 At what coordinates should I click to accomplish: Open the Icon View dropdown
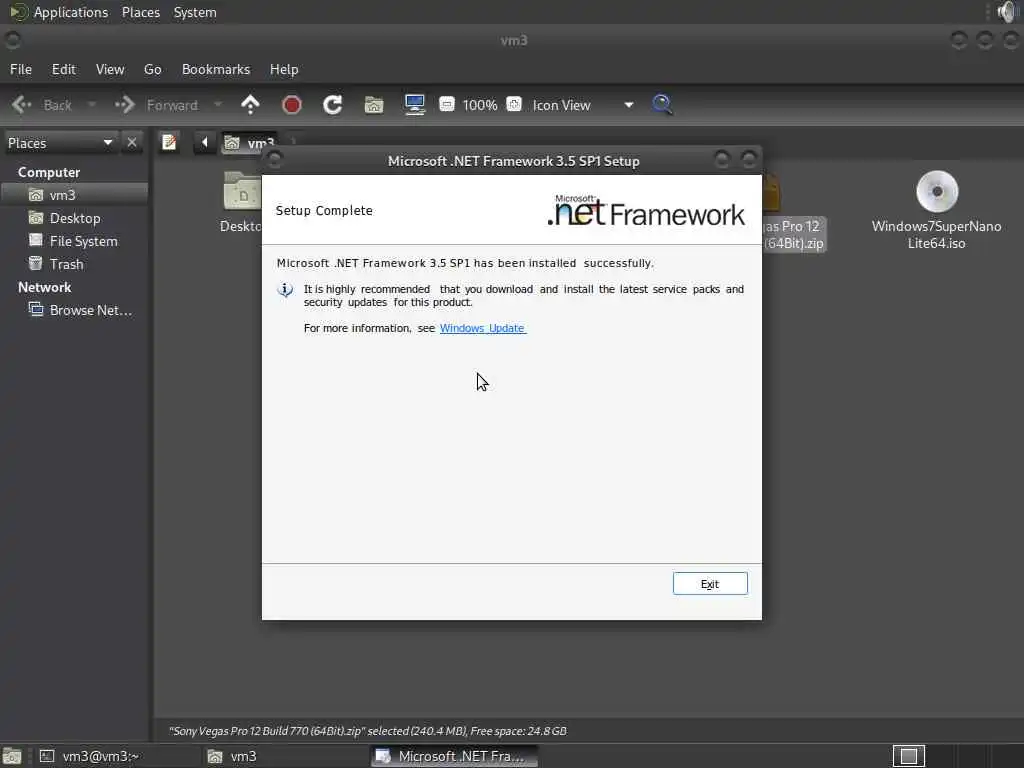583,105
